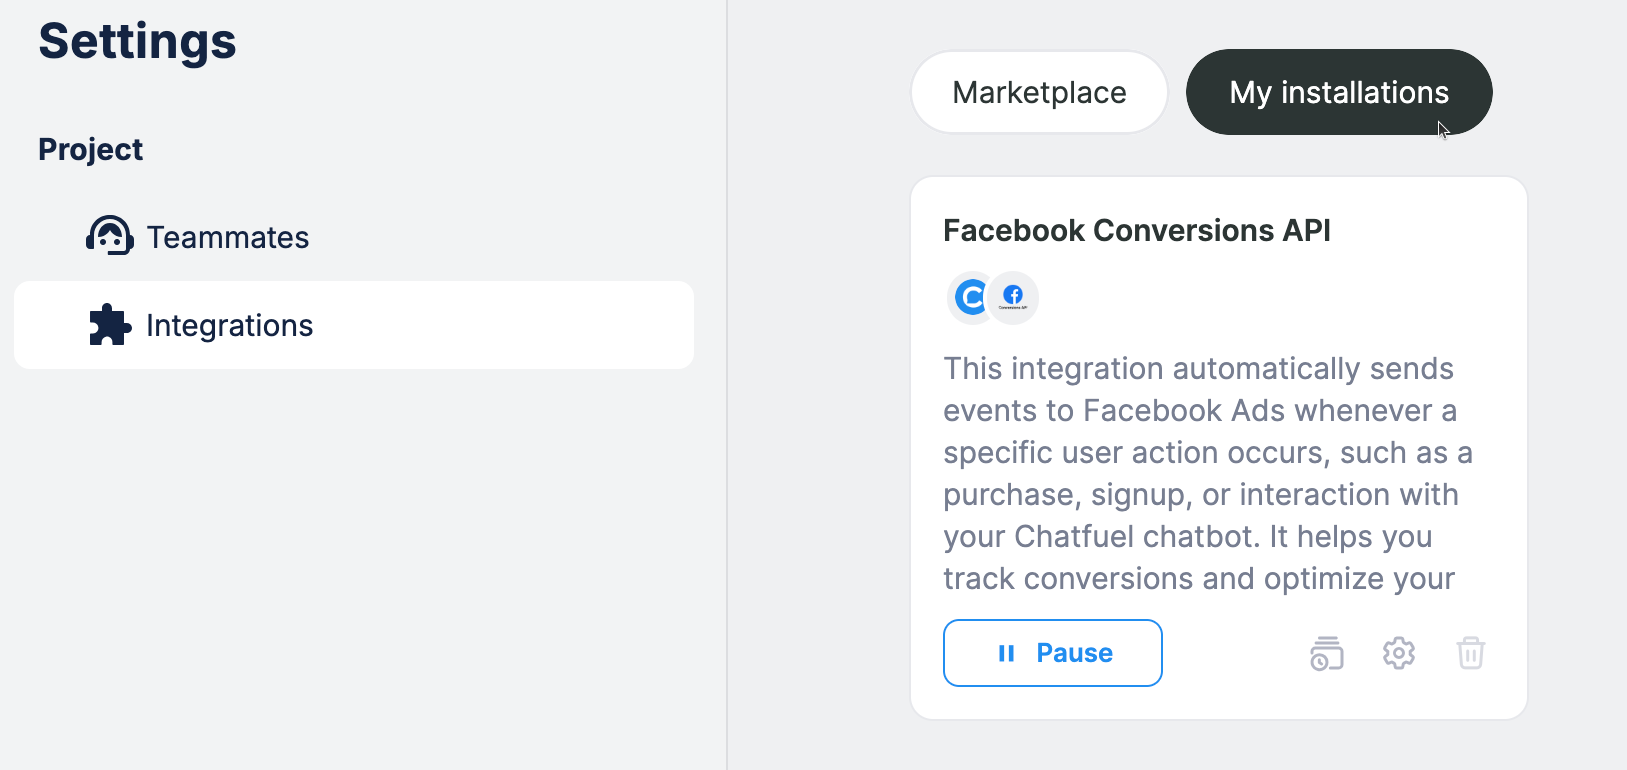
Task: Click the Teammates headset icon
Action: 109,236
